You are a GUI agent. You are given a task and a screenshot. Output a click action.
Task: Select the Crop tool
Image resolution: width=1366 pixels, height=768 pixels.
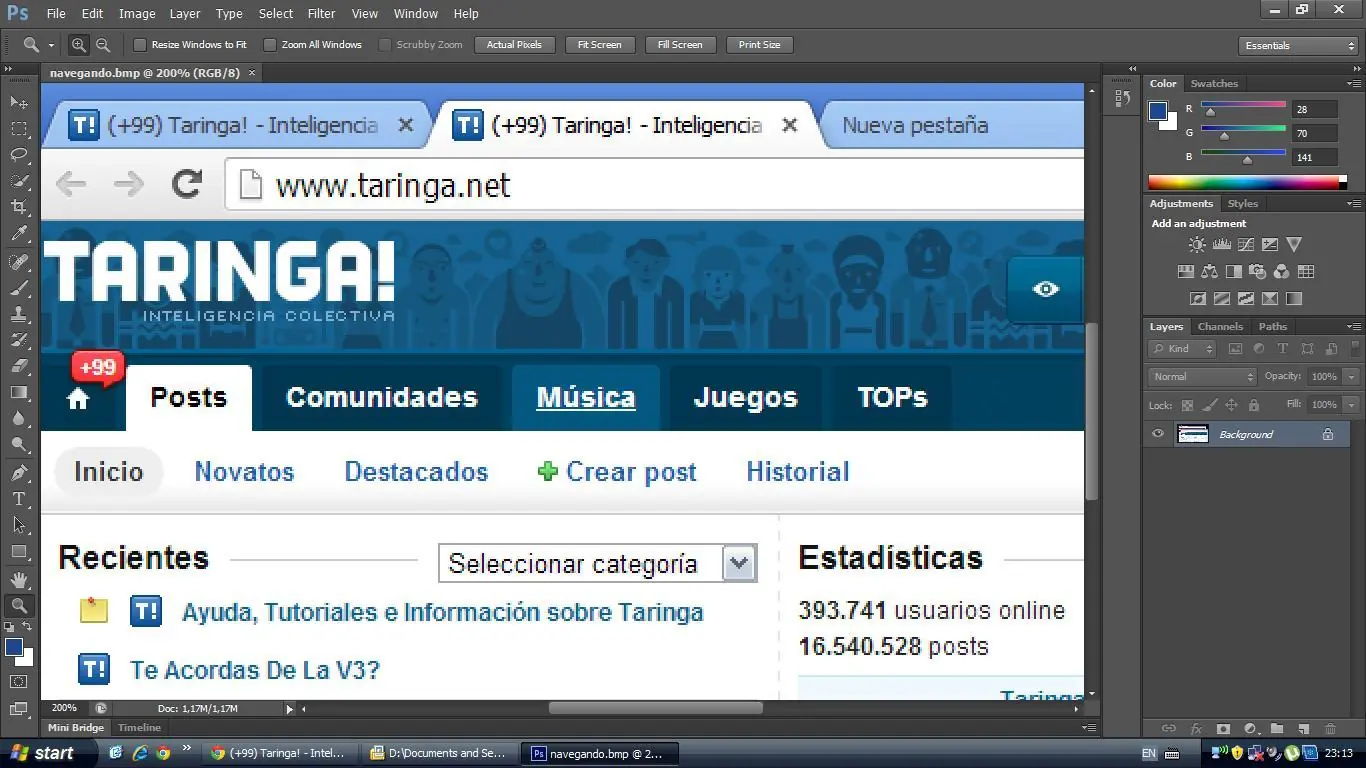pyautogui.click(x=19, y=206)
